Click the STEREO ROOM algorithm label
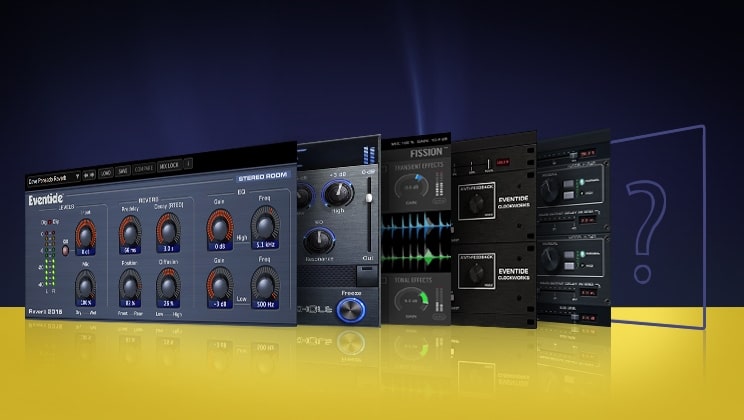 pos(262,177)
